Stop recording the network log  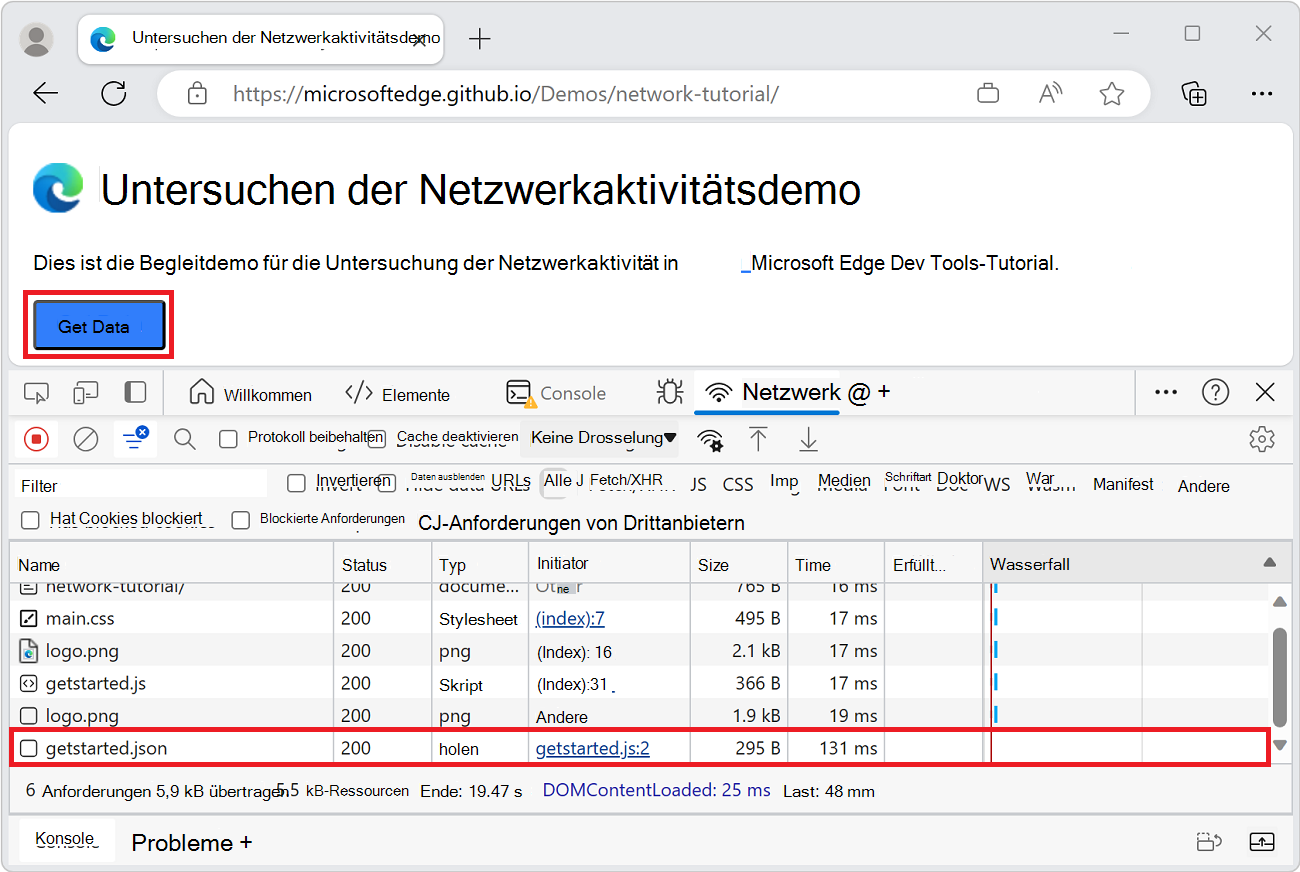tap(36, 438)
